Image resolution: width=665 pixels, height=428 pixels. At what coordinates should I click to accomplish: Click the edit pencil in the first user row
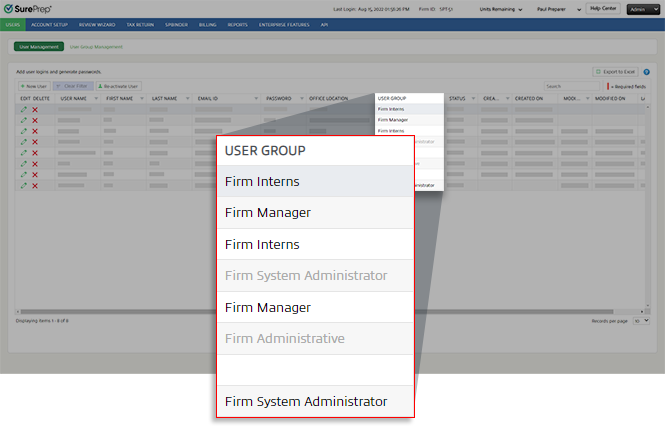[x=24, y=109]
